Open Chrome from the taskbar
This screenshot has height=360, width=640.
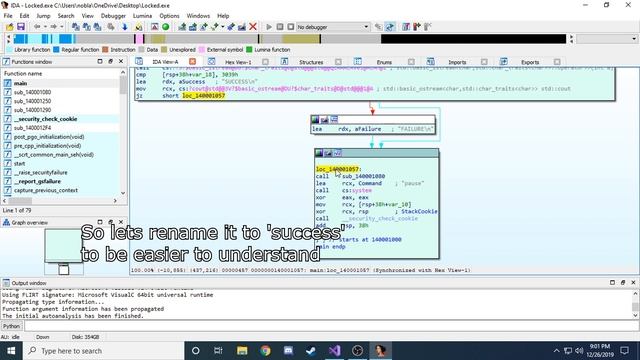(265, 351)
